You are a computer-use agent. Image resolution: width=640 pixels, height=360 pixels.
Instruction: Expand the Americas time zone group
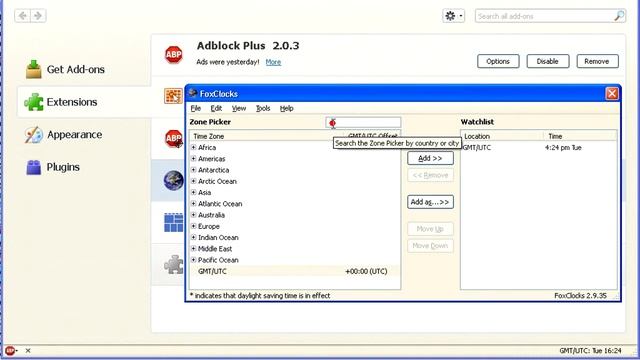pyautogui.click(x=194, y=158)
